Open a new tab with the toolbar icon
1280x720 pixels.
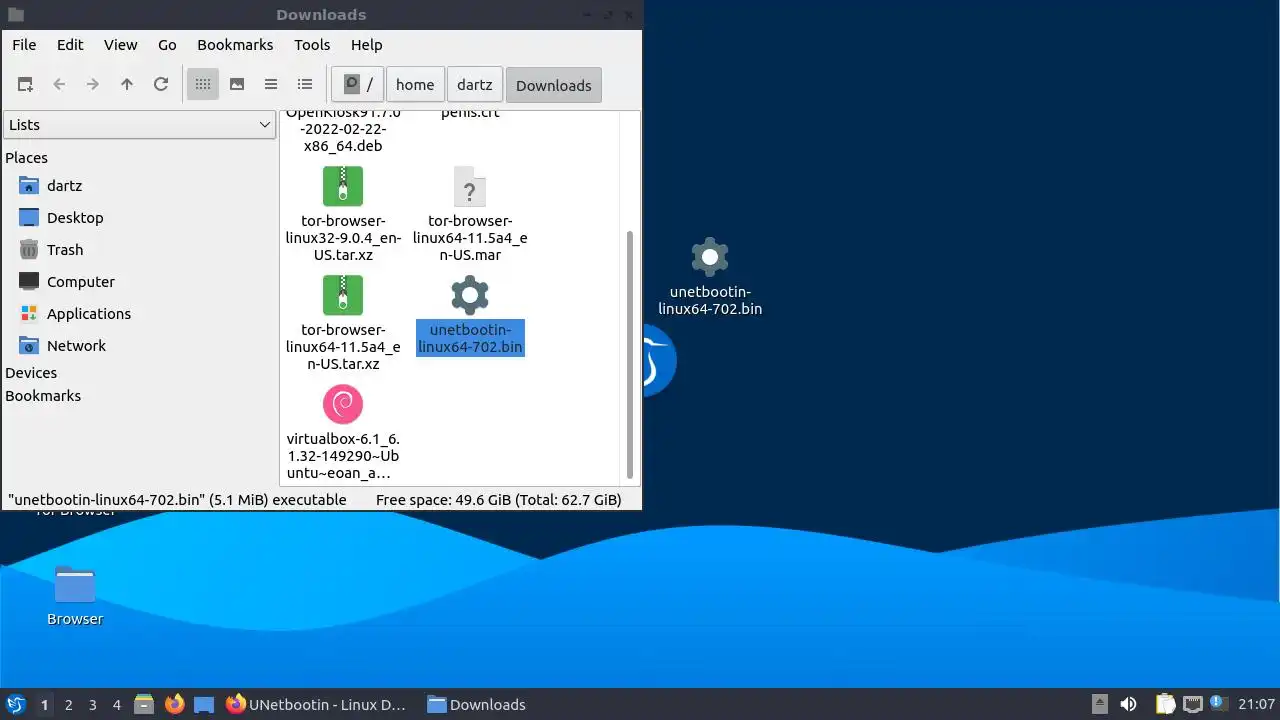[25, 85]
